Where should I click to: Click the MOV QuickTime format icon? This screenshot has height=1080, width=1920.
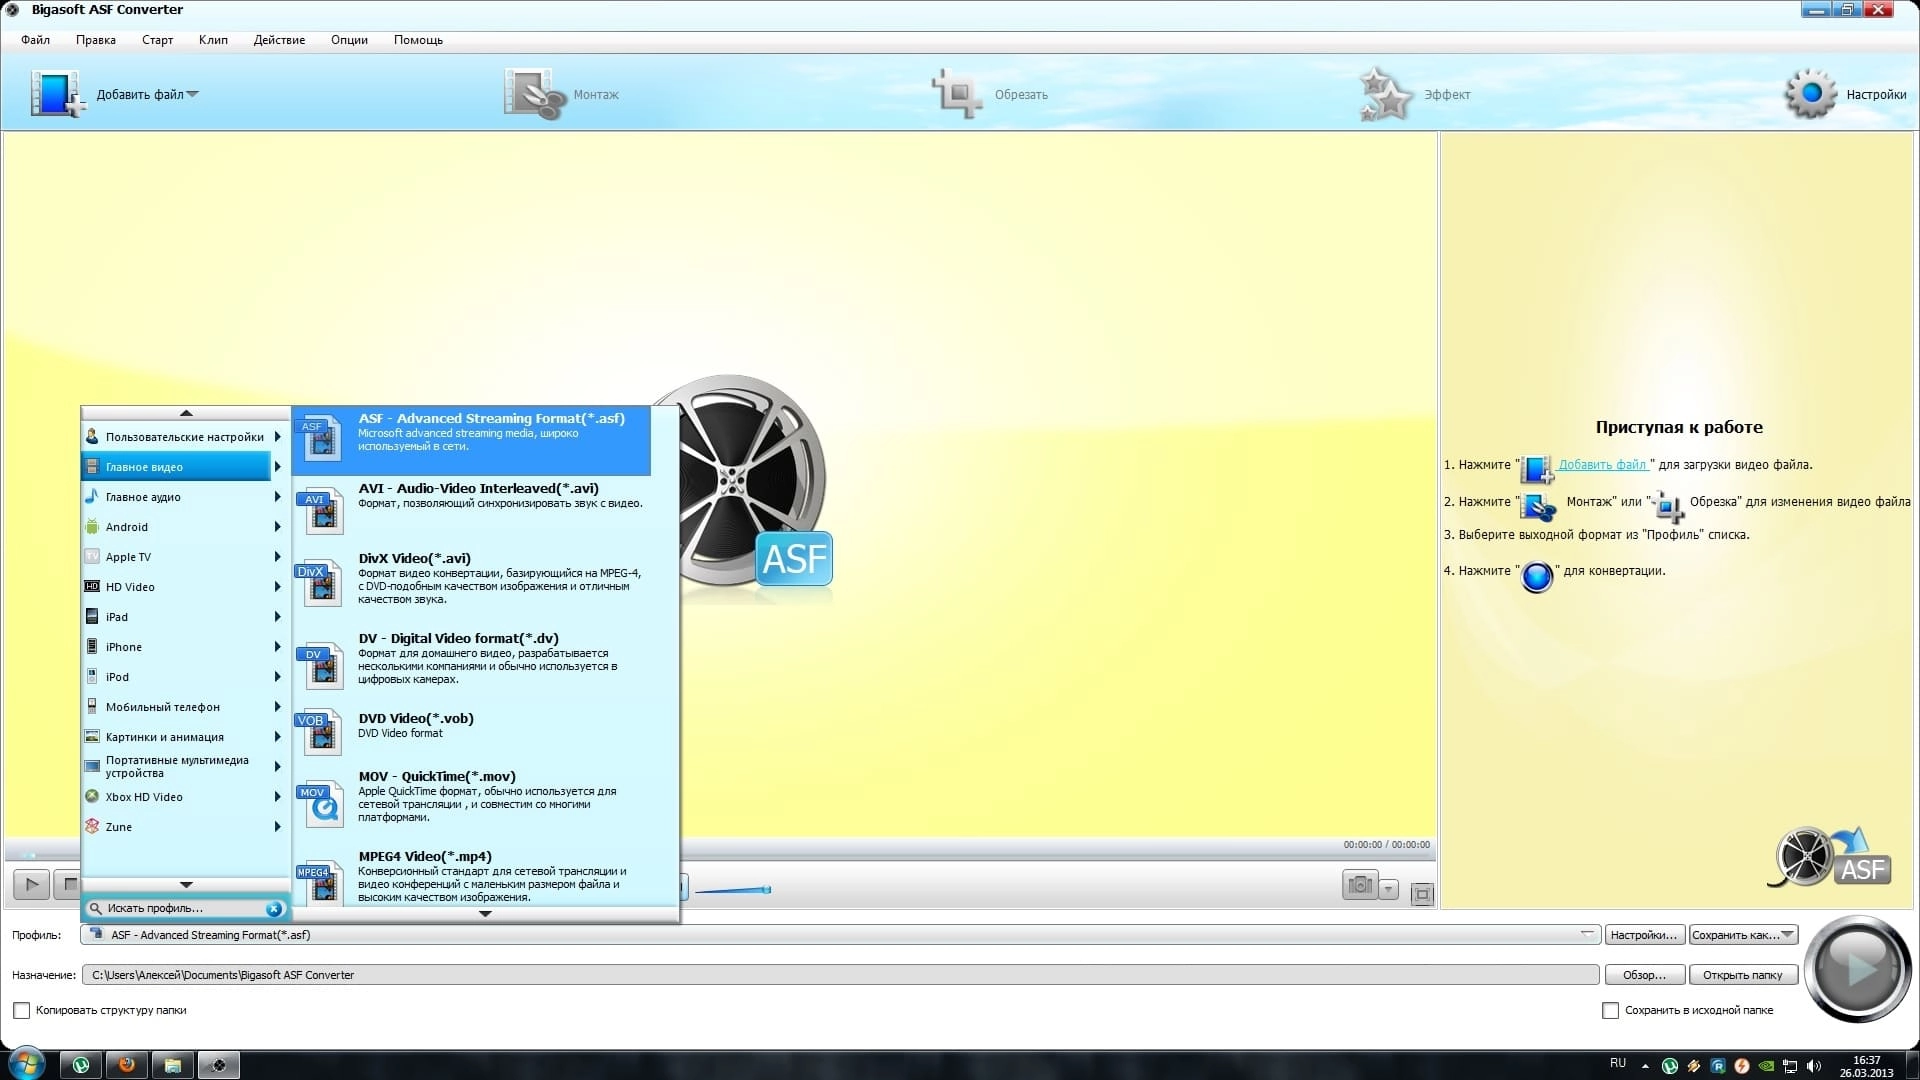coord(320,804)
